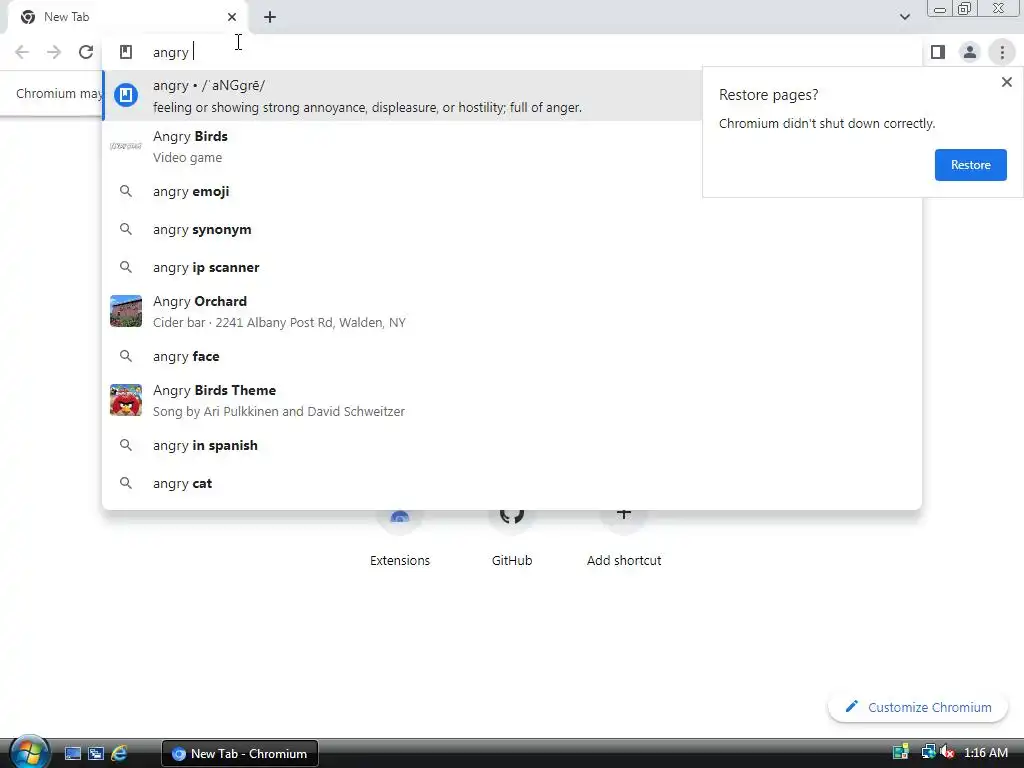Click the search icon beside angry emoji
The width and height of the screenshot is (1024, 768).
point(126,191)
